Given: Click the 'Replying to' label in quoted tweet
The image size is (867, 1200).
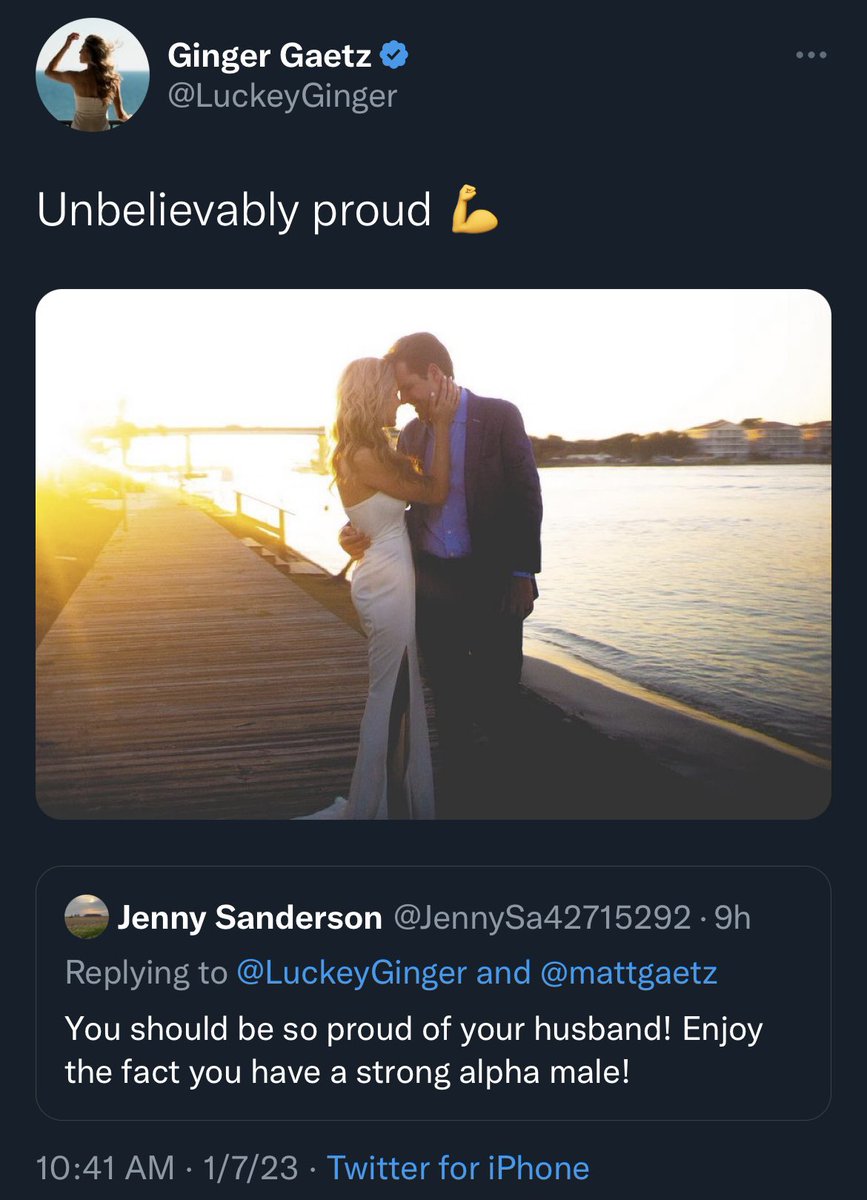Looking at the screenshot, I should [x=146, y=972].
